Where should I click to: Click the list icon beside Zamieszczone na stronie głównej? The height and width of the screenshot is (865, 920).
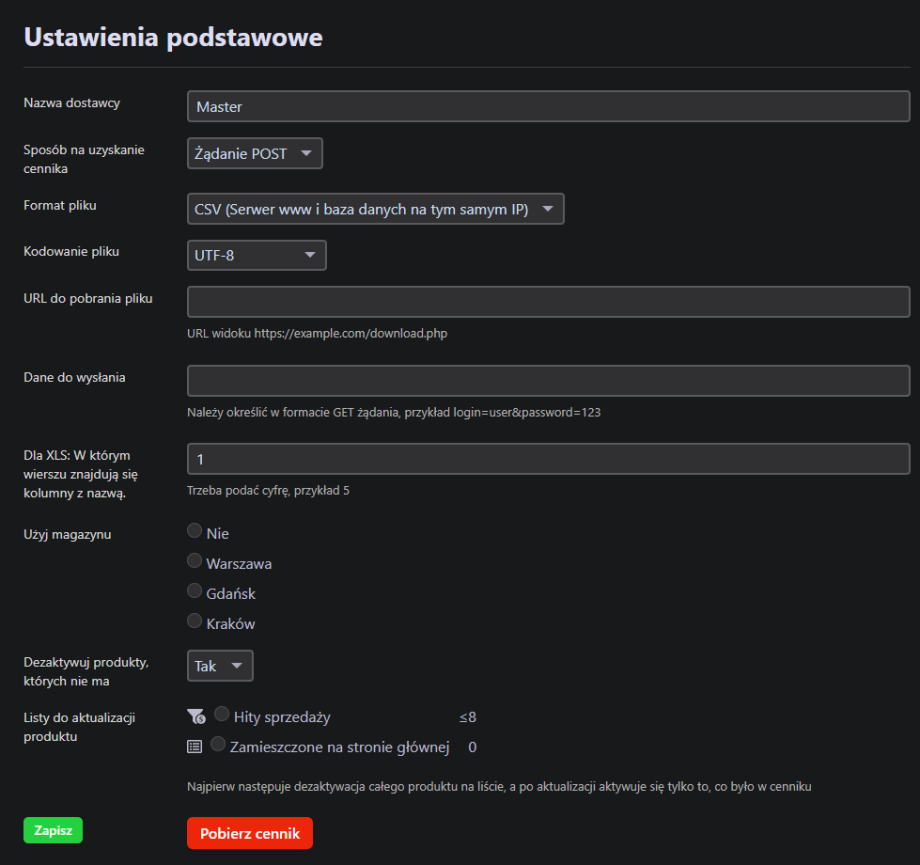pyautogui.click(x=195, y=746)
